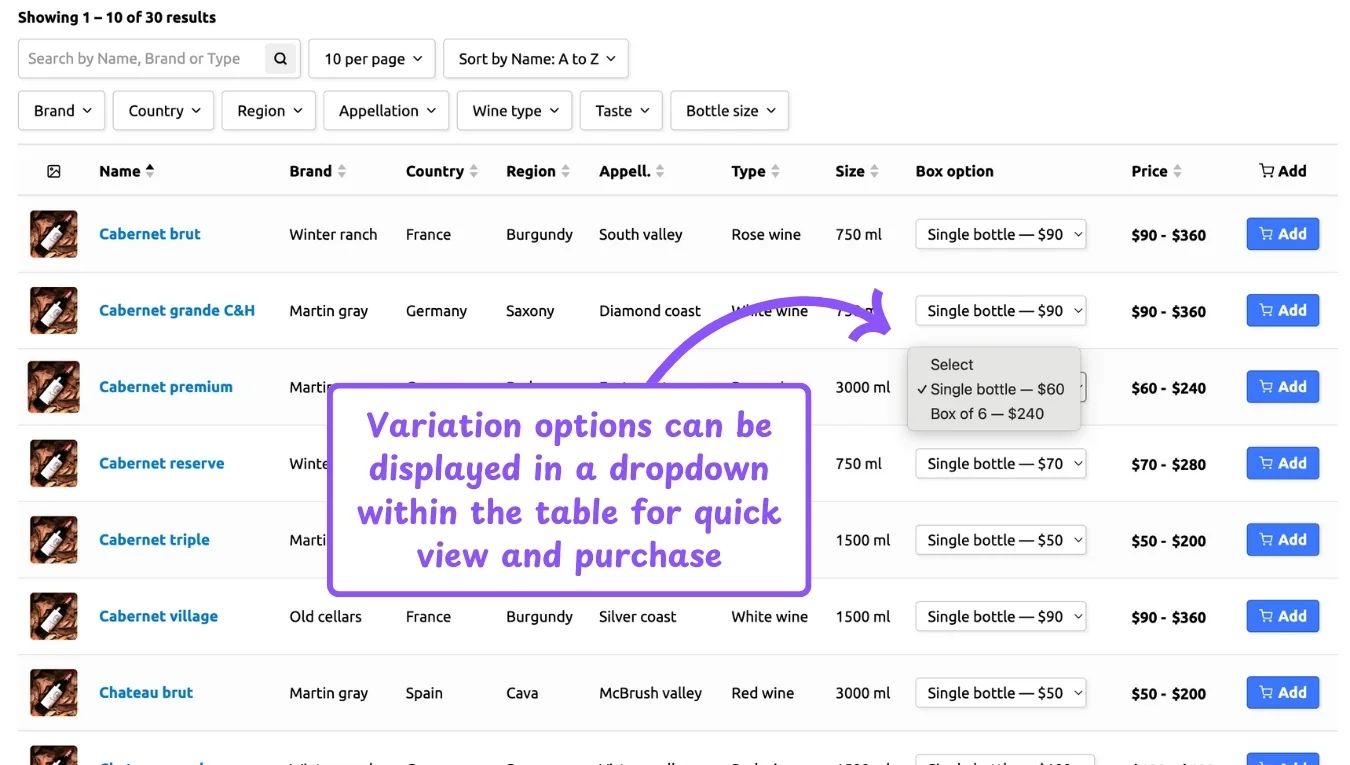Open the 10 per page dropdown
1350x765 pixels.
tap(372, 59)
